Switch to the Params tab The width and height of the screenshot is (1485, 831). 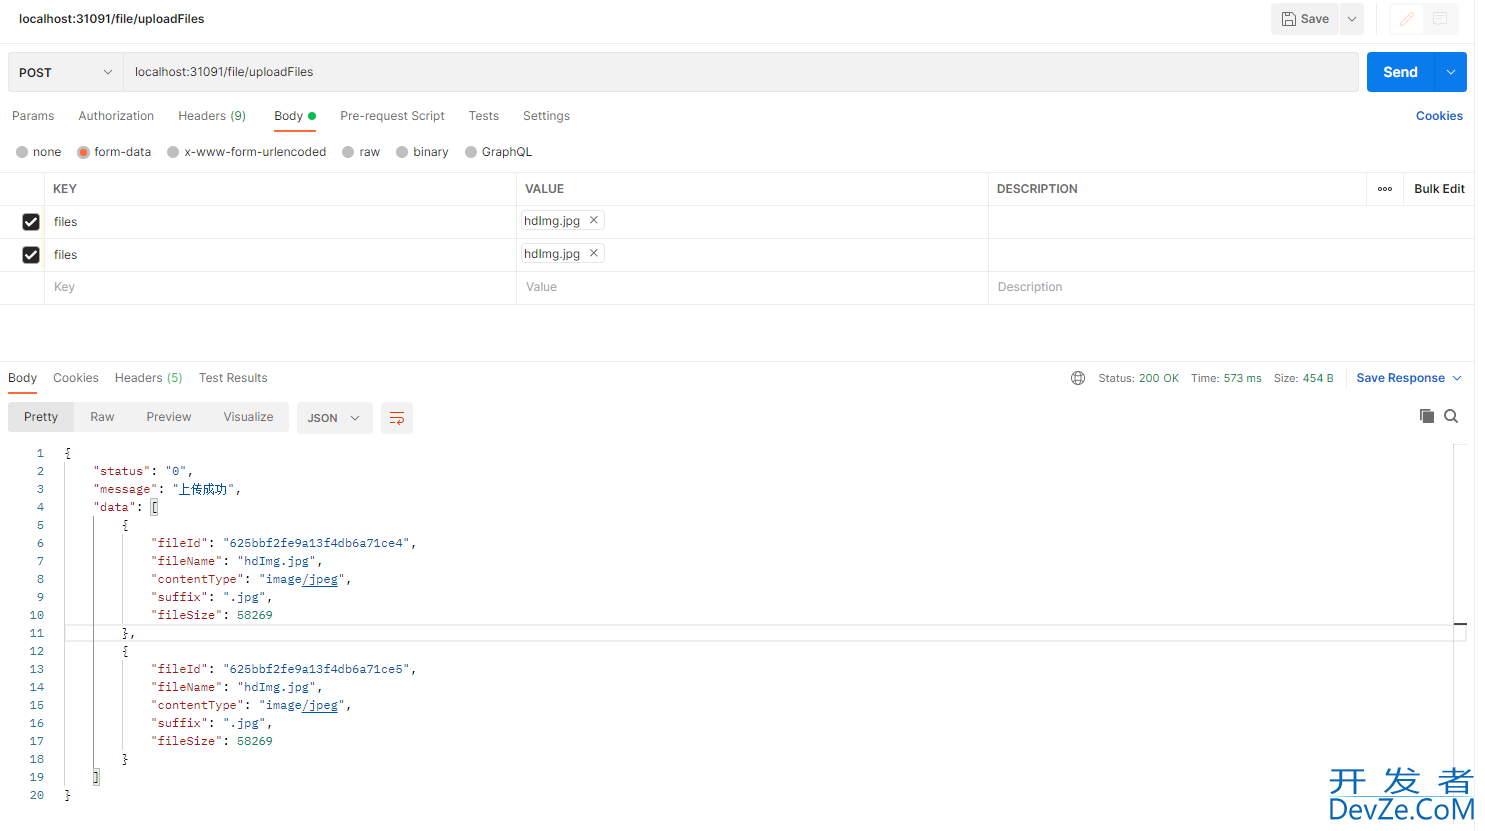coord(33,116)
